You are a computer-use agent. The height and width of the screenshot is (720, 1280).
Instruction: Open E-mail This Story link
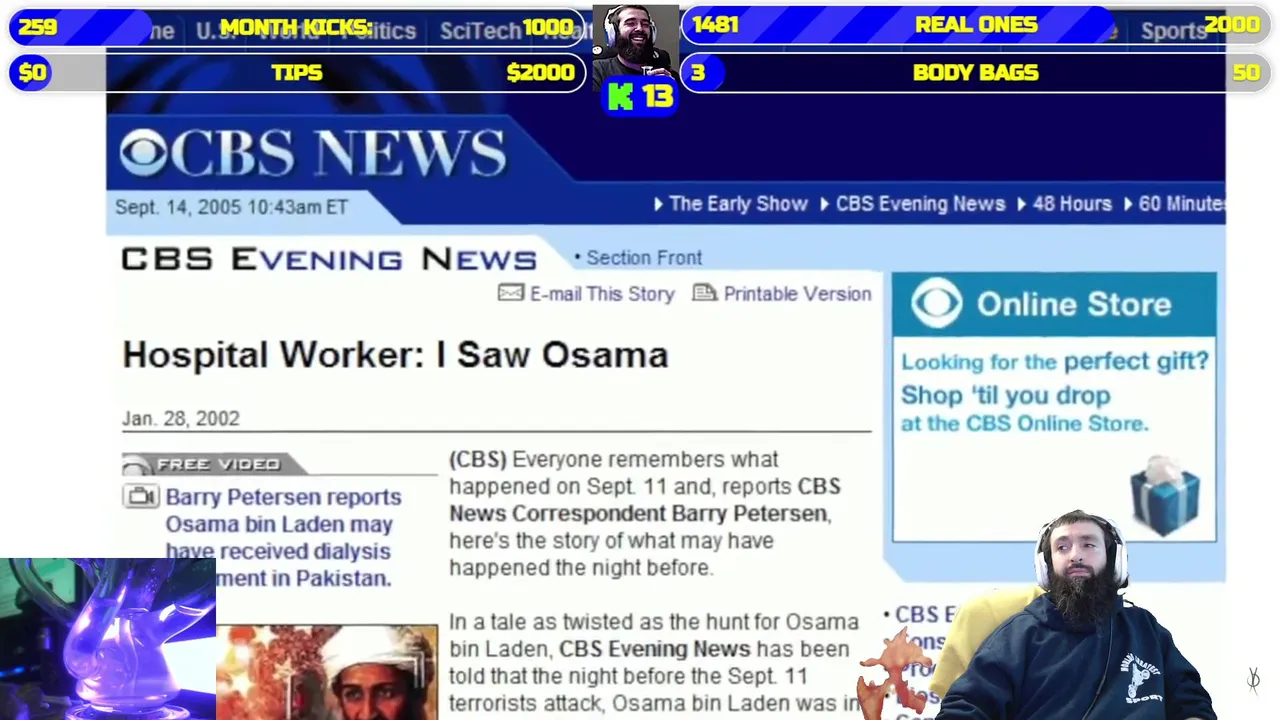tap(602, 294)
